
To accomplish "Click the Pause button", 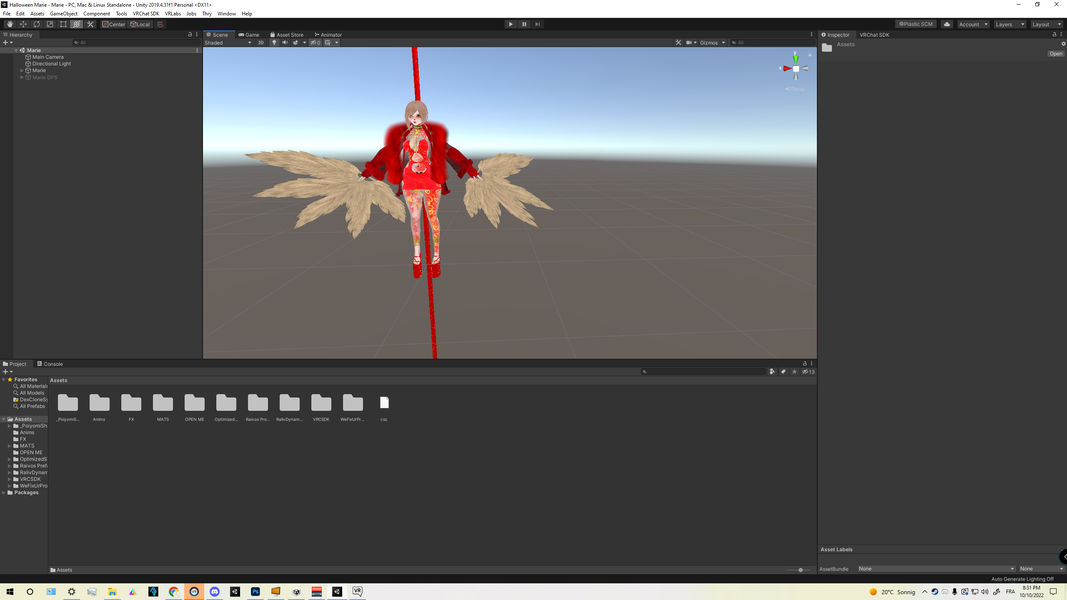I will 524,24.
